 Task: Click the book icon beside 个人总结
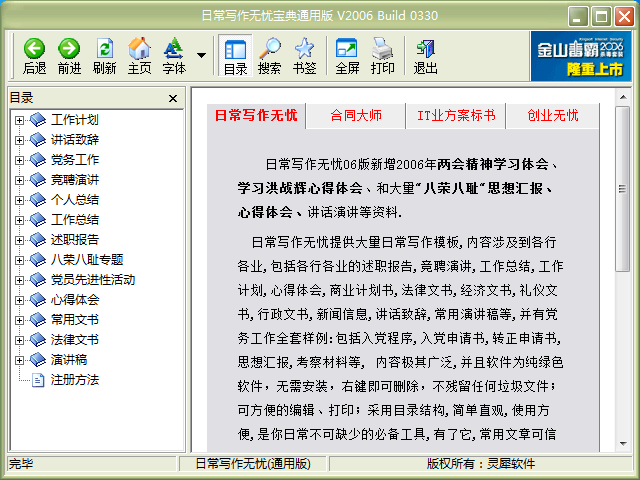38,200
